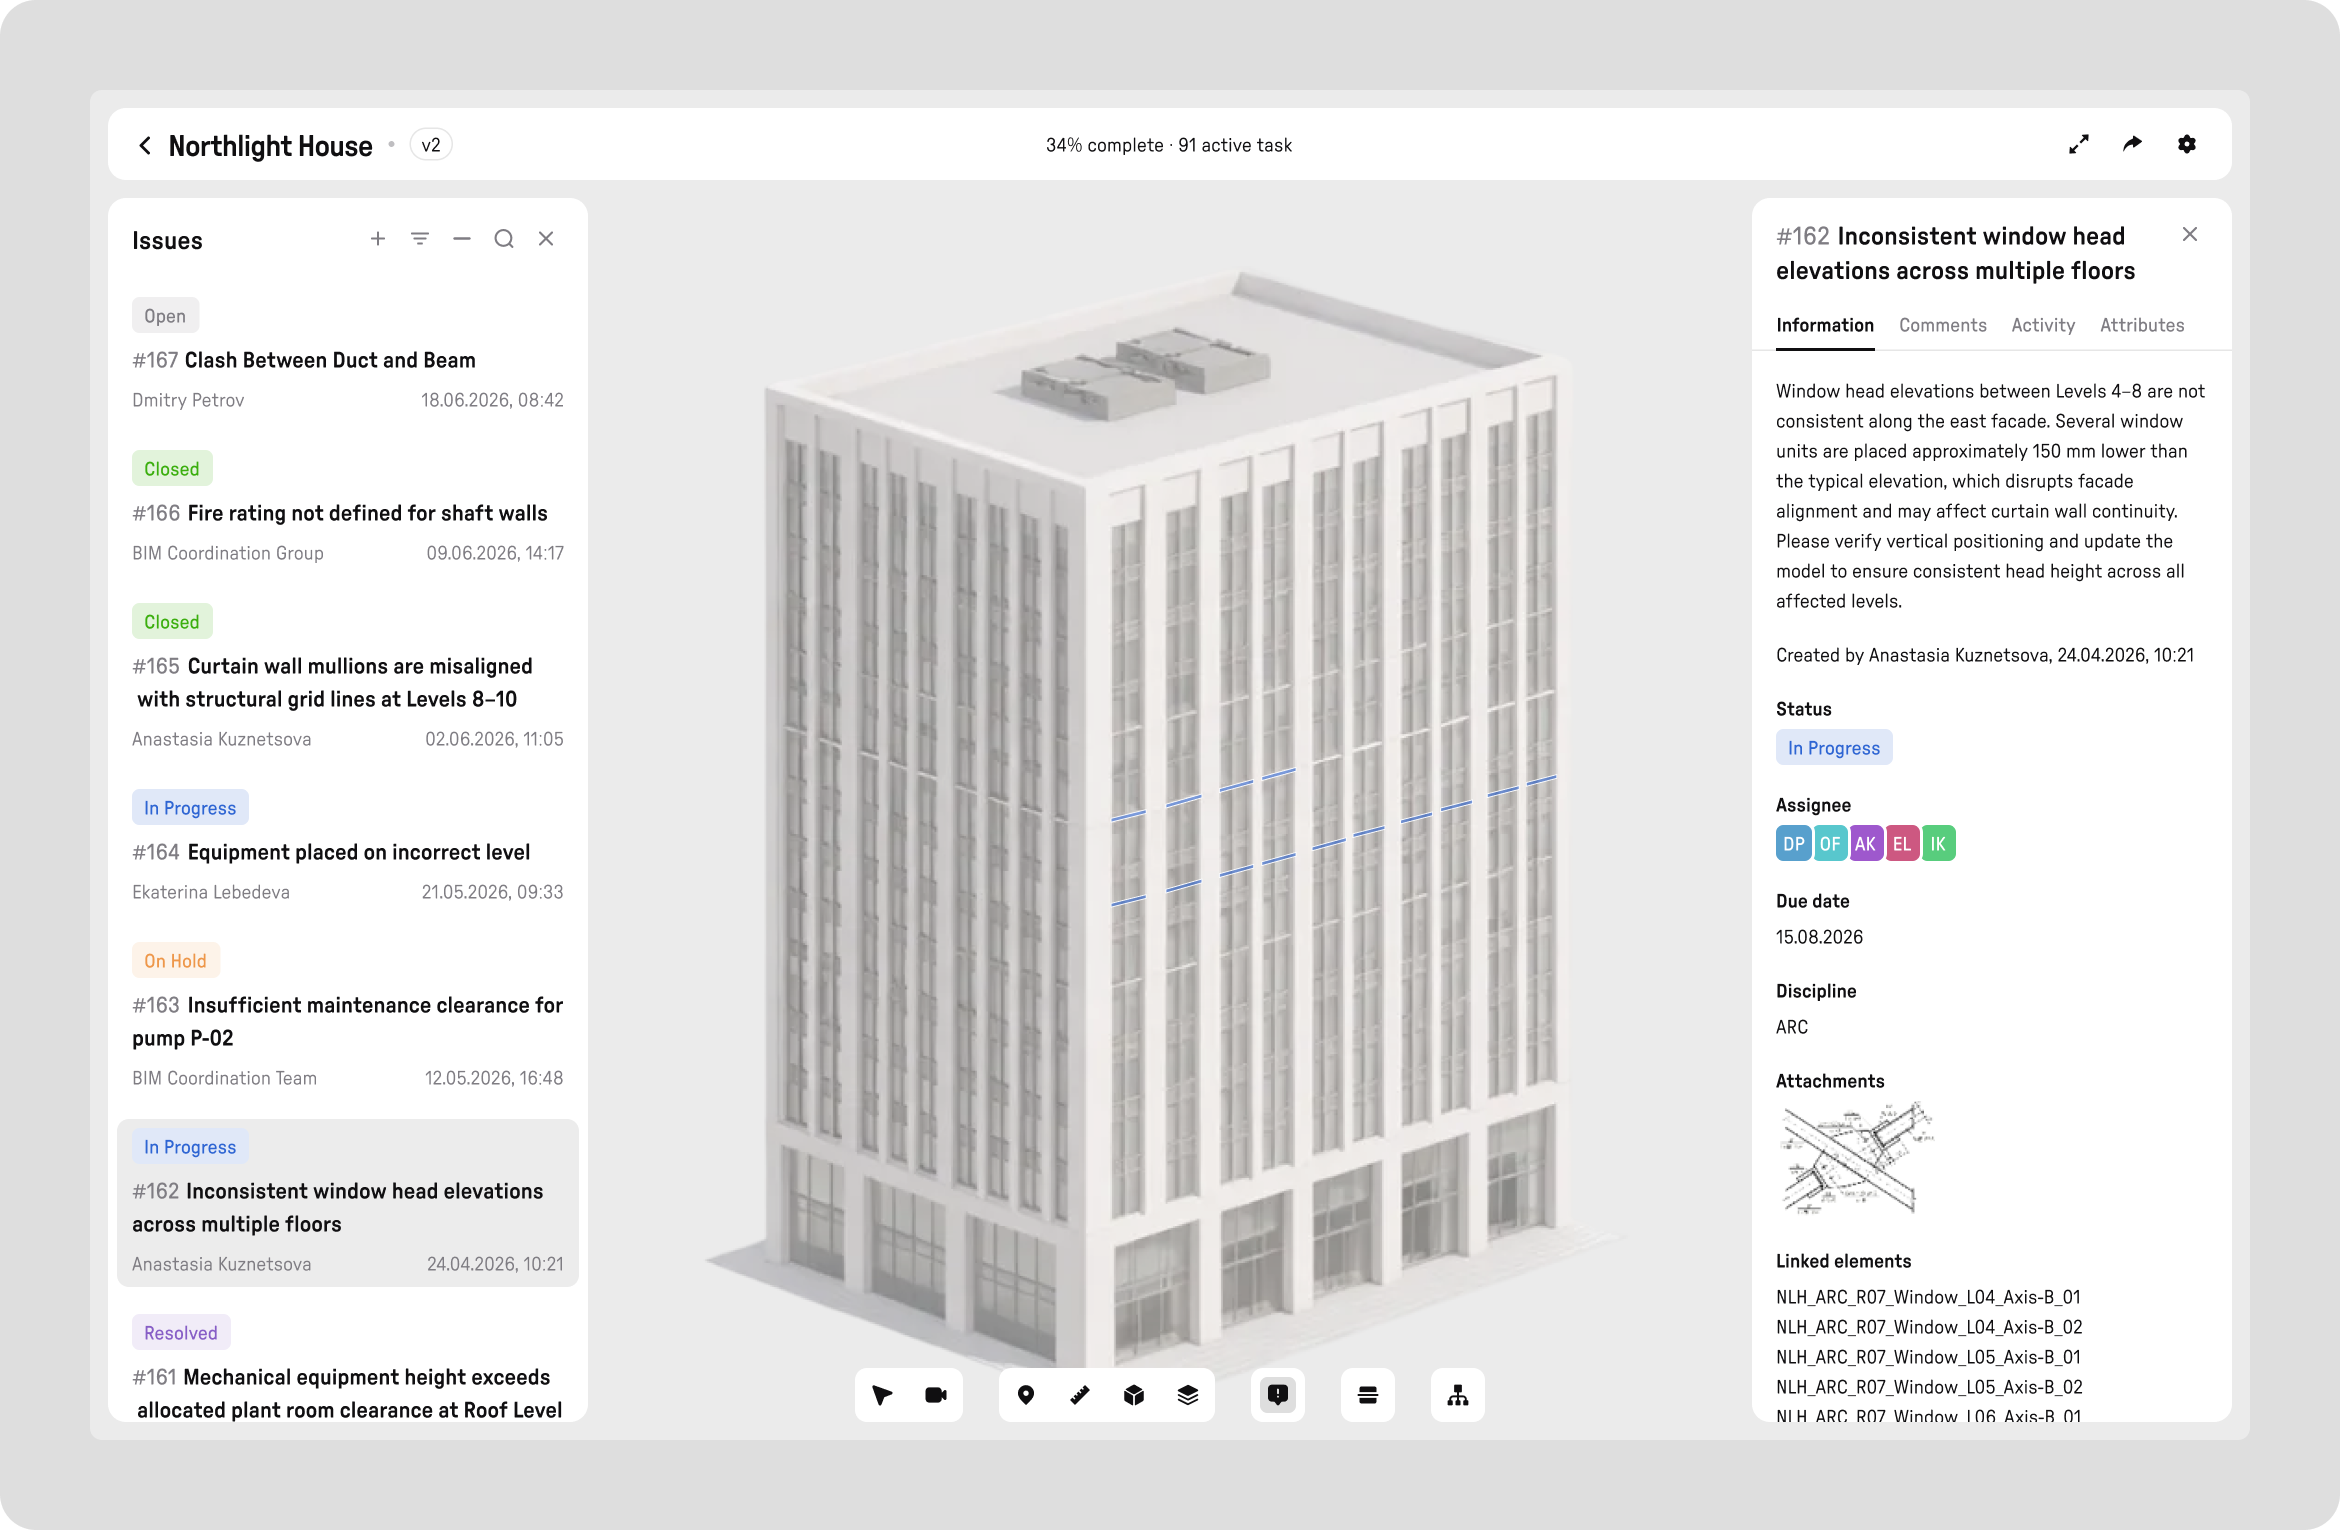Open the properties list toolbar button
This screenshot has width=2340, height=1530.
(1368, 1395)
